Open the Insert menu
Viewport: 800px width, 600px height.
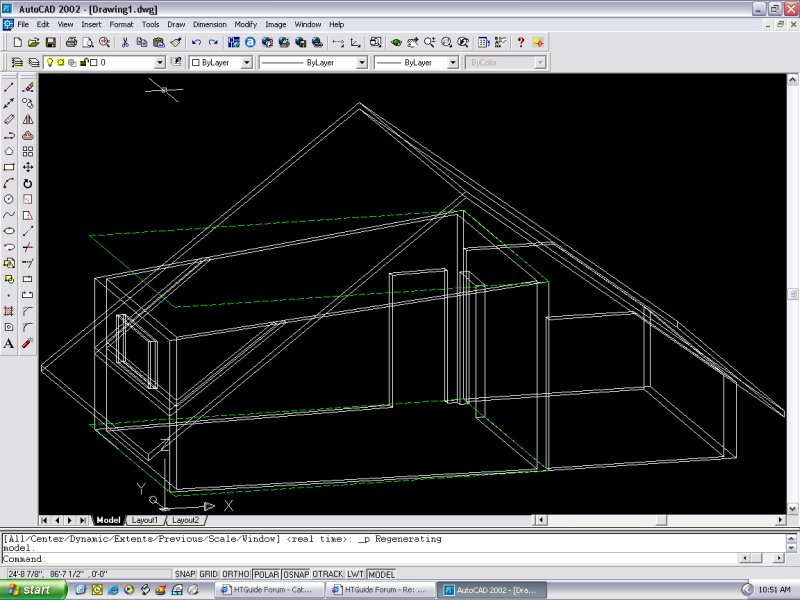coord(91,24)
